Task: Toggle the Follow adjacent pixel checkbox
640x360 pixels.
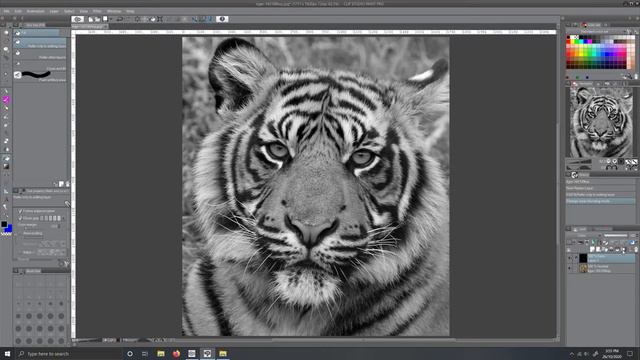Action: [x=20, y=211]
